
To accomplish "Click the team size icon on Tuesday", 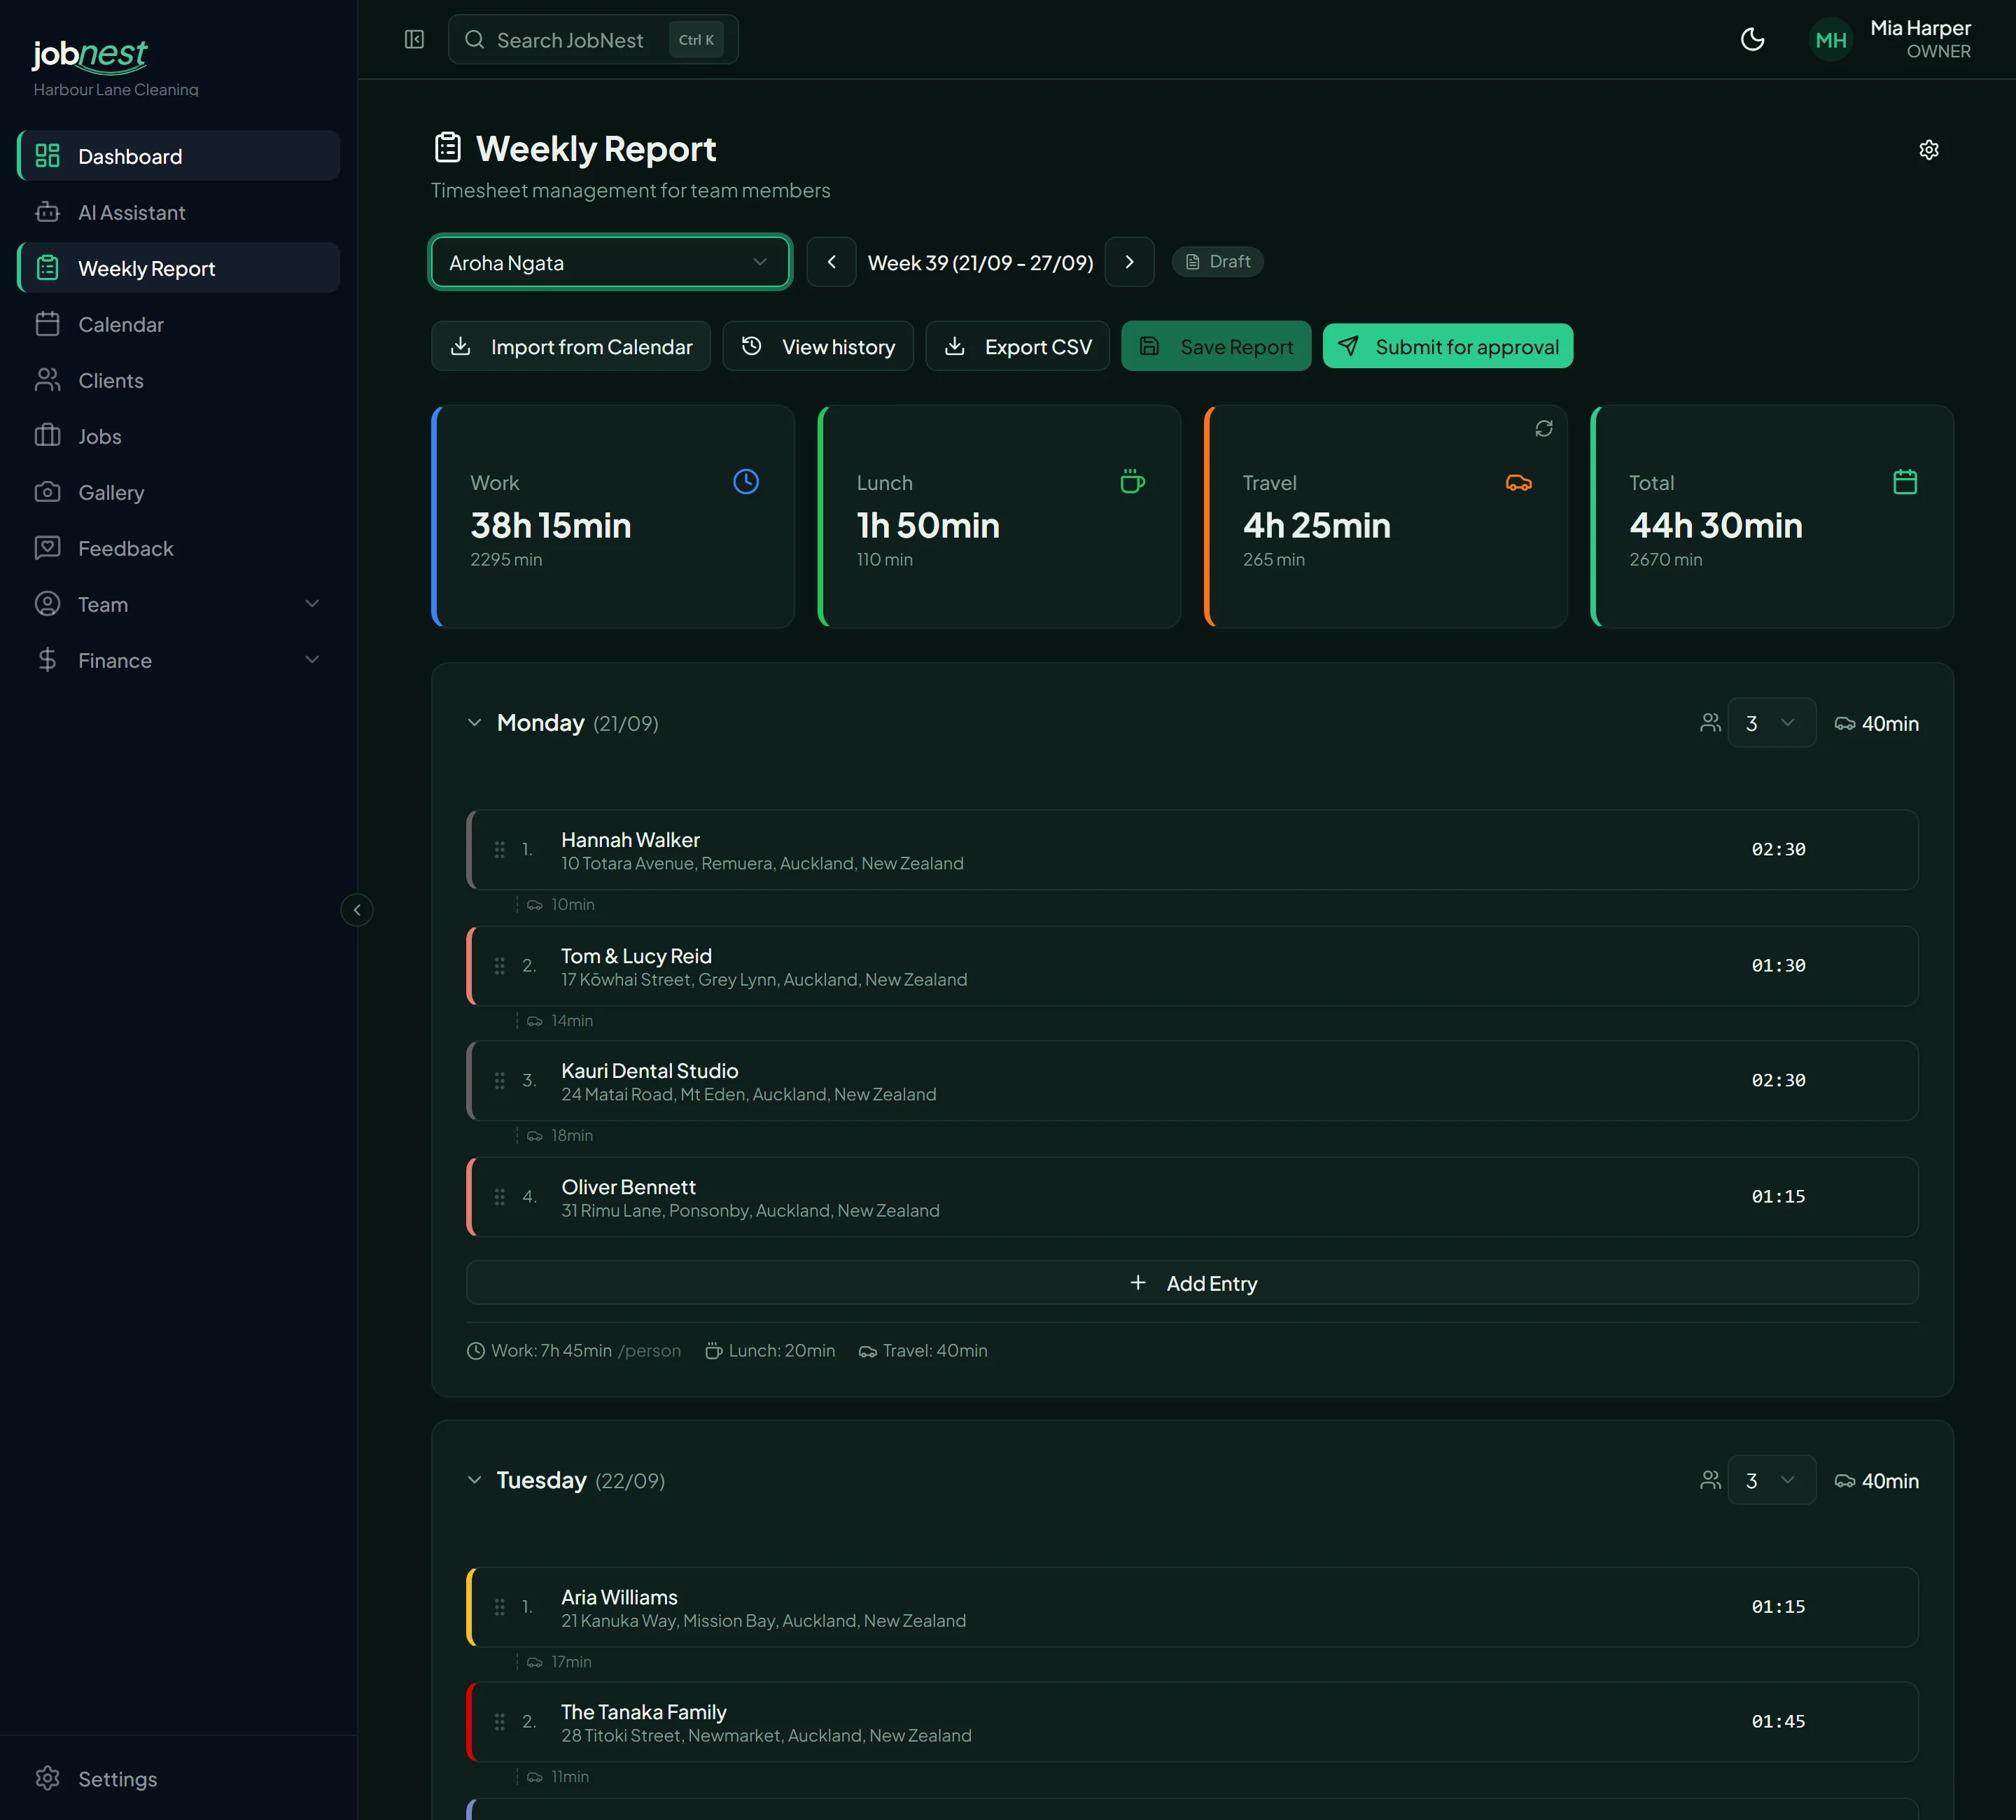I will (1710, 1480).
